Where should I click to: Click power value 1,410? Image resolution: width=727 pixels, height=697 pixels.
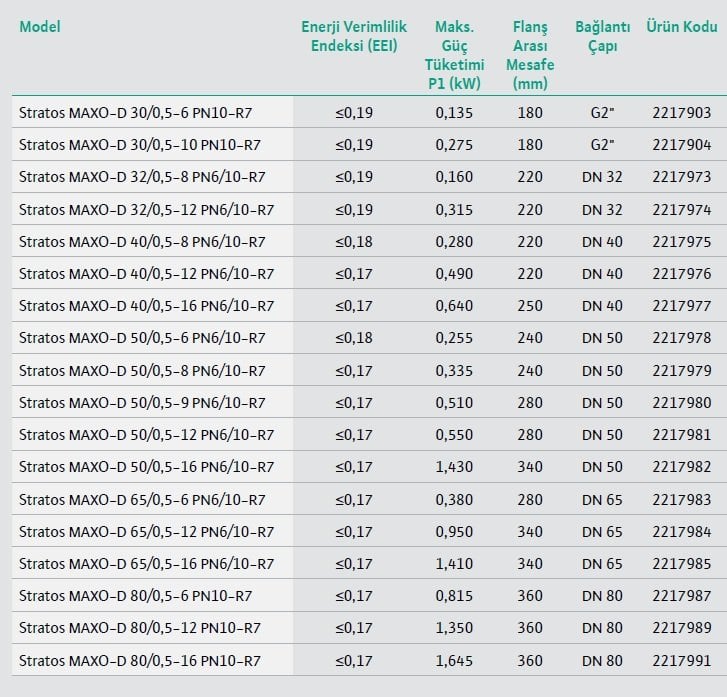(454, 563)
